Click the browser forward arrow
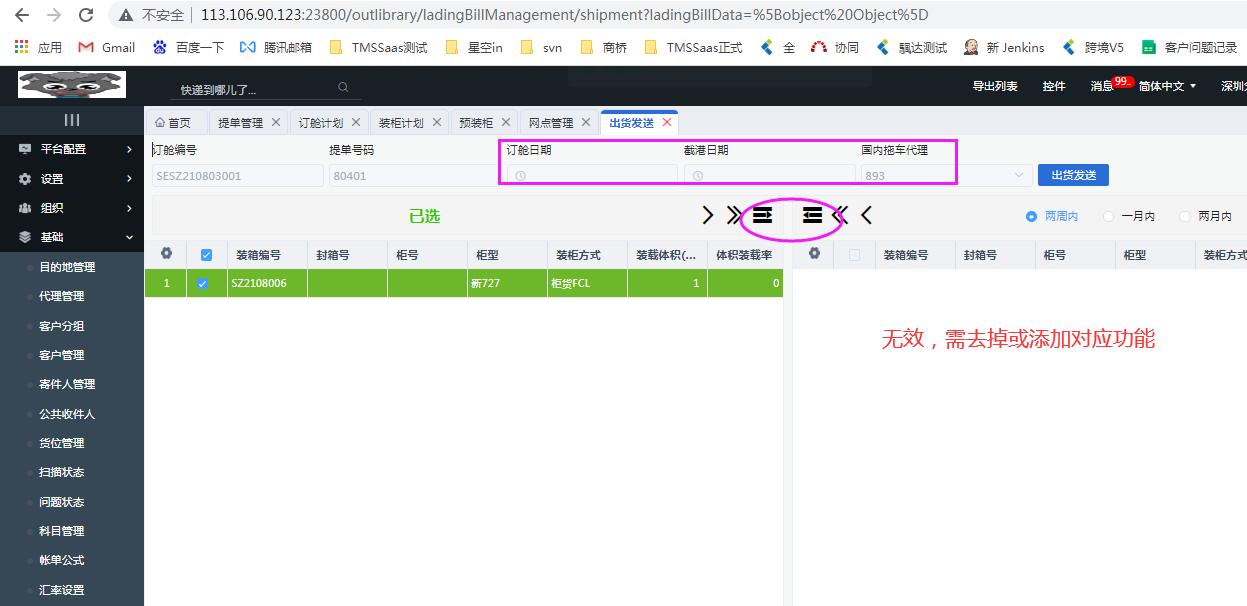This screenshot has height=606, width=1247. click(x=53, y=15)
